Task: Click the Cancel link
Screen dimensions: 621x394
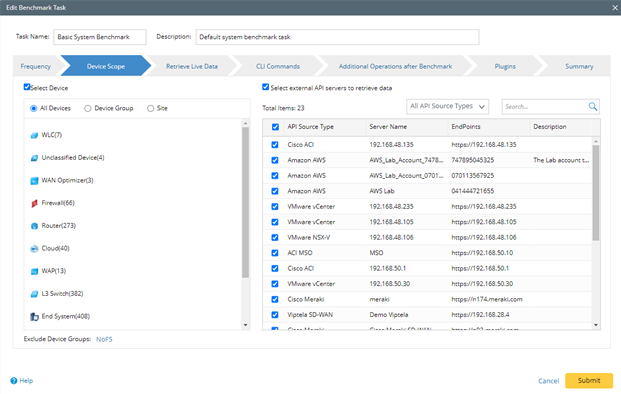Action: (x=549, y=381)
